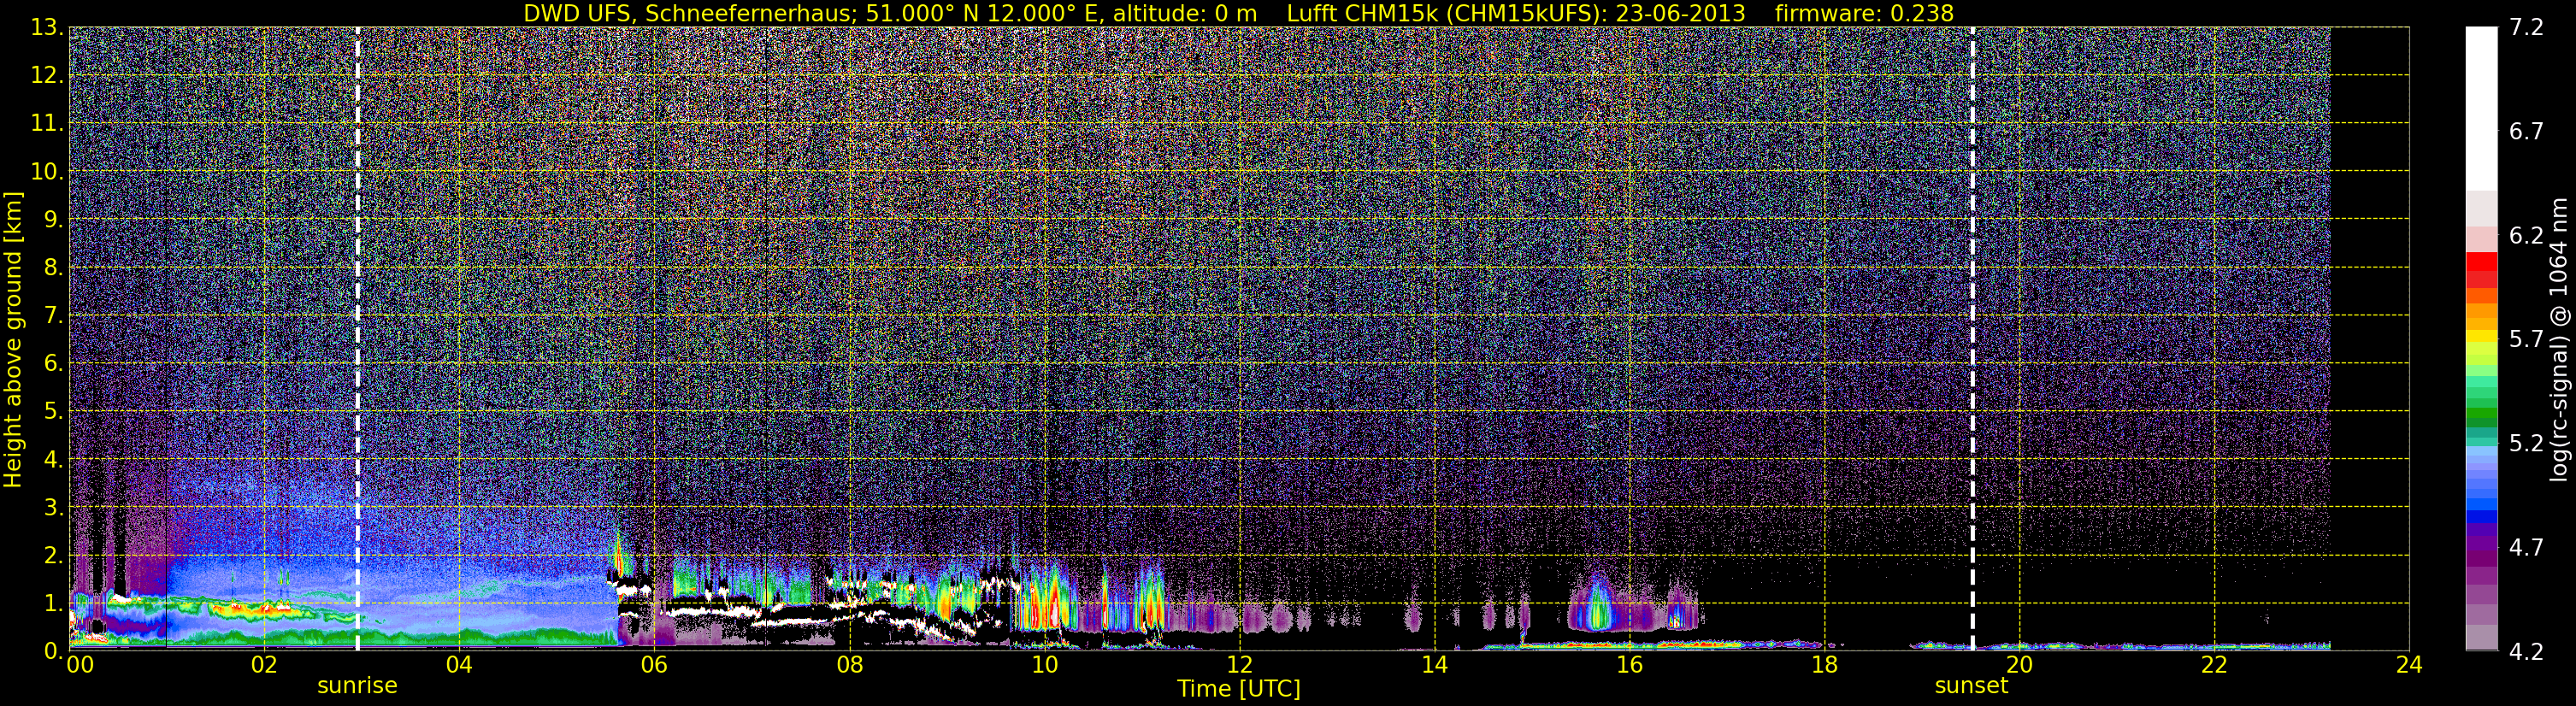Pick the red band of the colorbar
The width and height of the screenshot is (2576, 706).
pos(2481,270)
